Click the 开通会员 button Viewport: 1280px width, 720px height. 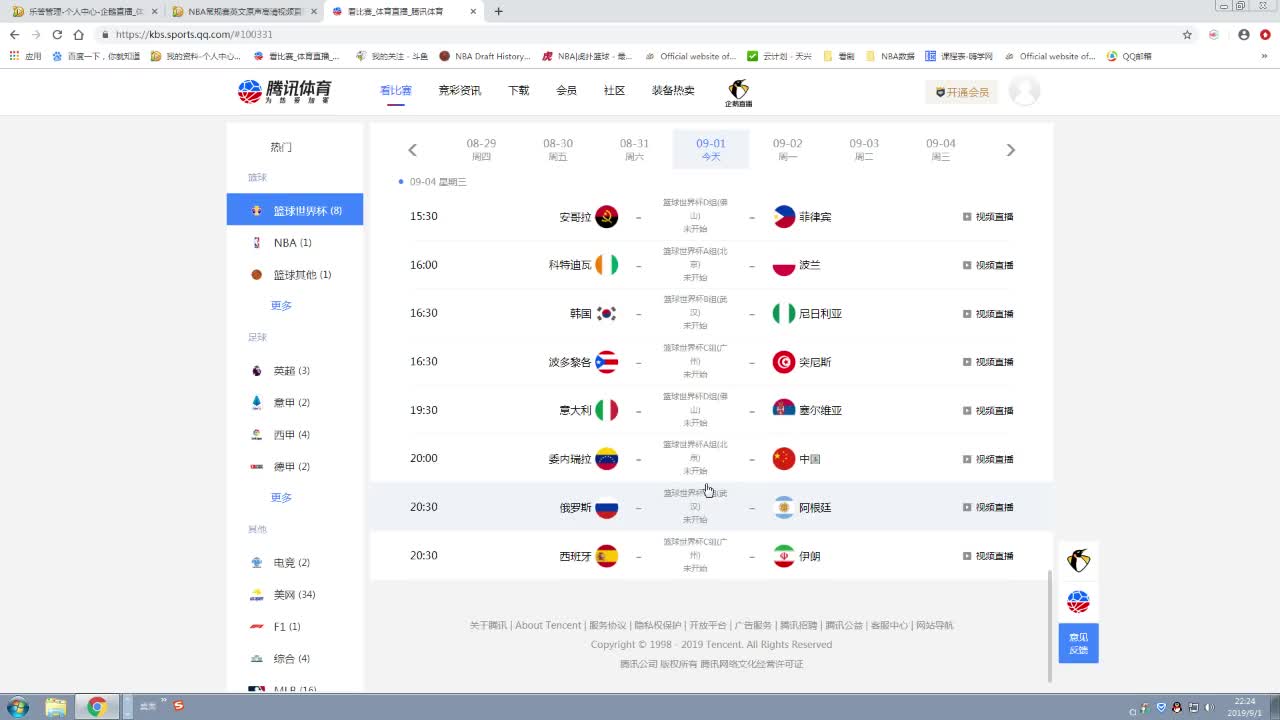tap(961, 92)
